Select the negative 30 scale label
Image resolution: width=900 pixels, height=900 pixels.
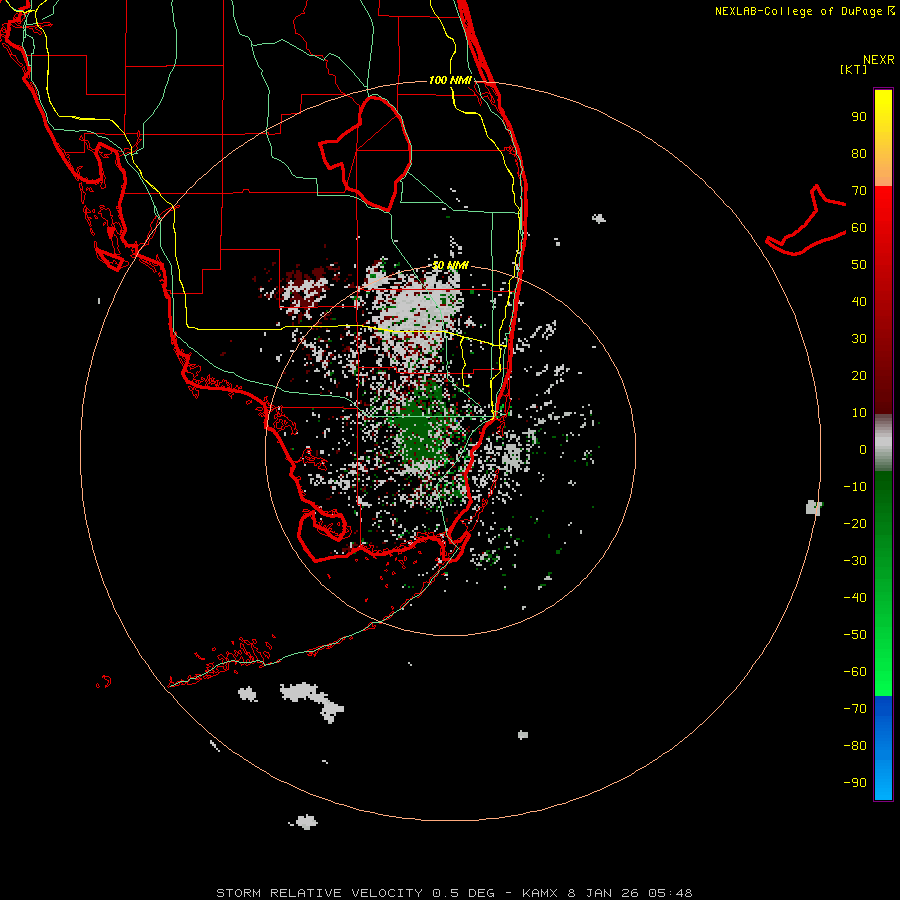(x=855, y=561)
